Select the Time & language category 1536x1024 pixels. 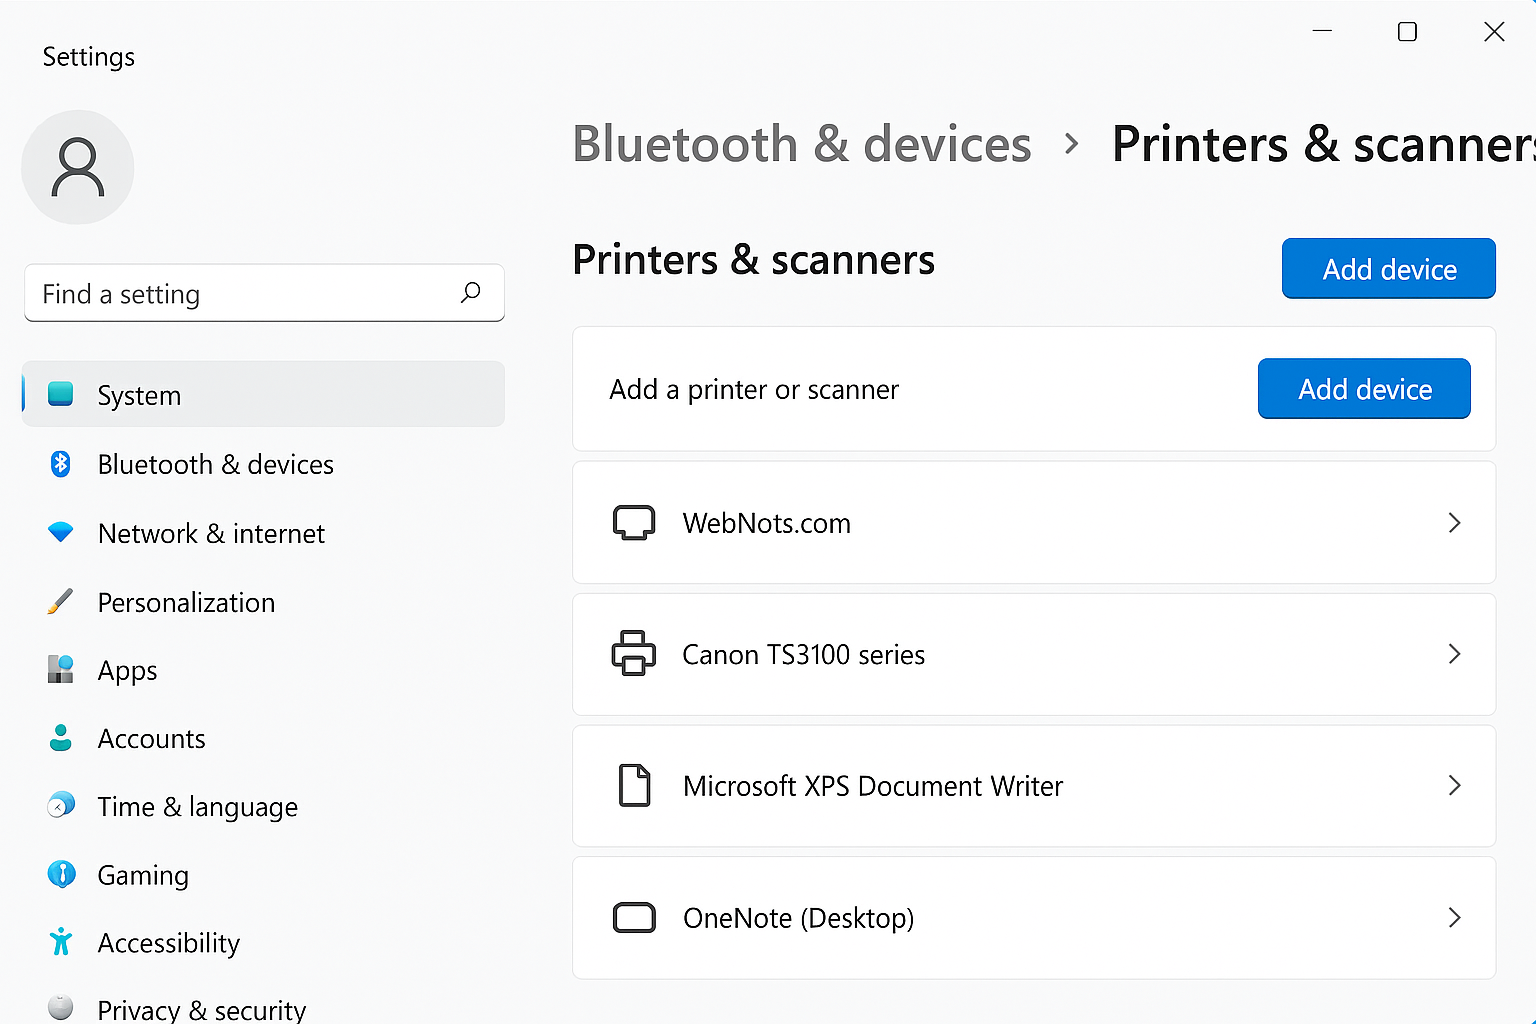pyautogui.click(x=197, y=806)
